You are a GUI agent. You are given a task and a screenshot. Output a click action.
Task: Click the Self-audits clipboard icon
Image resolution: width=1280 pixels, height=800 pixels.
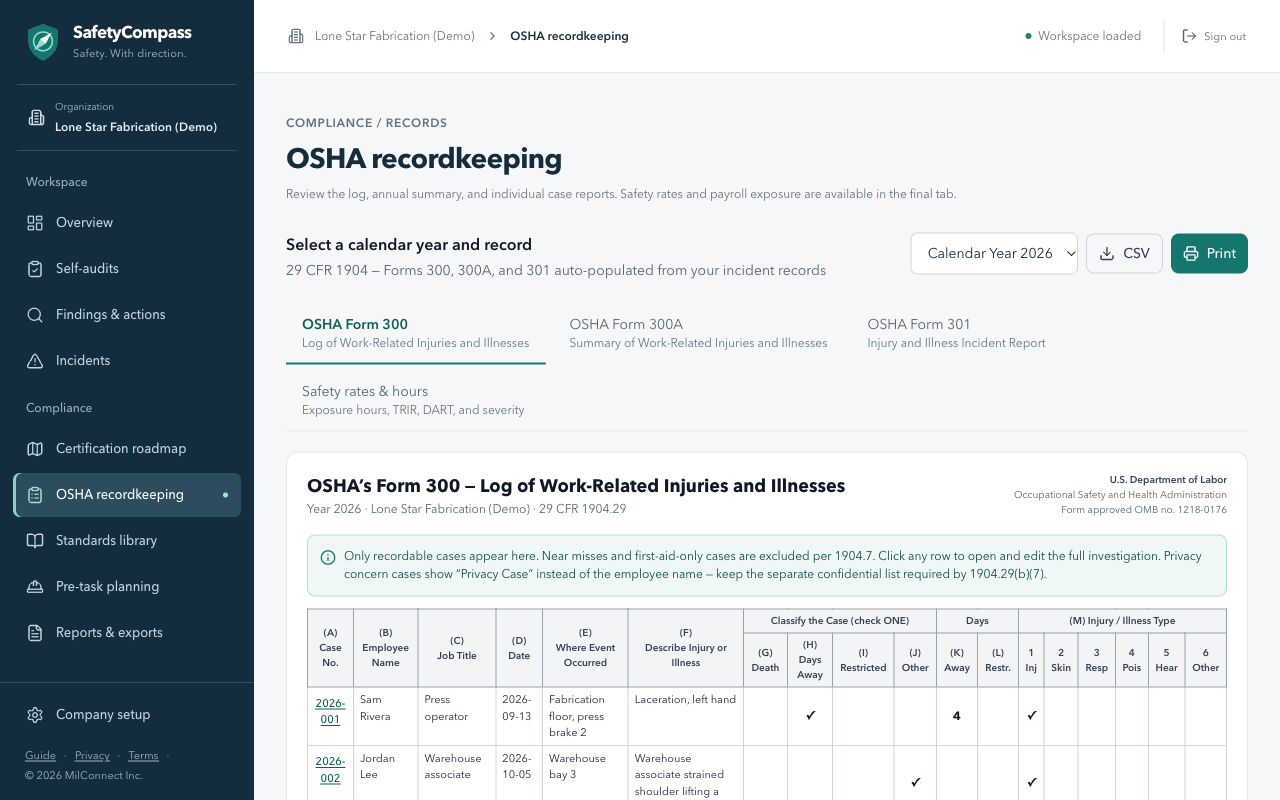35,269
